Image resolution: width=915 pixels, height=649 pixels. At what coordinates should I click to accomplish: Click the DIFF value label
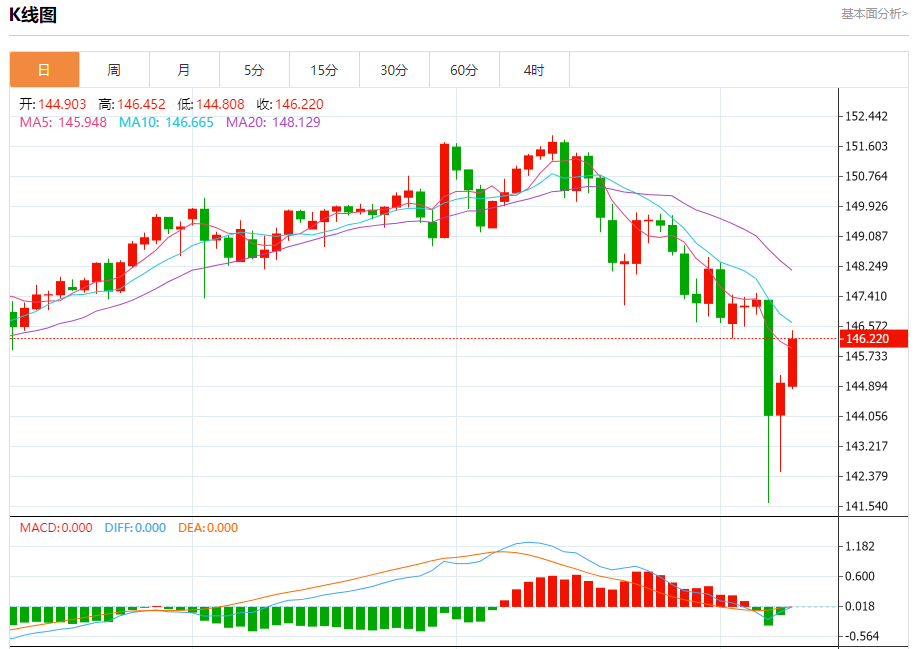pyautogui.click(x=135, y=528)
